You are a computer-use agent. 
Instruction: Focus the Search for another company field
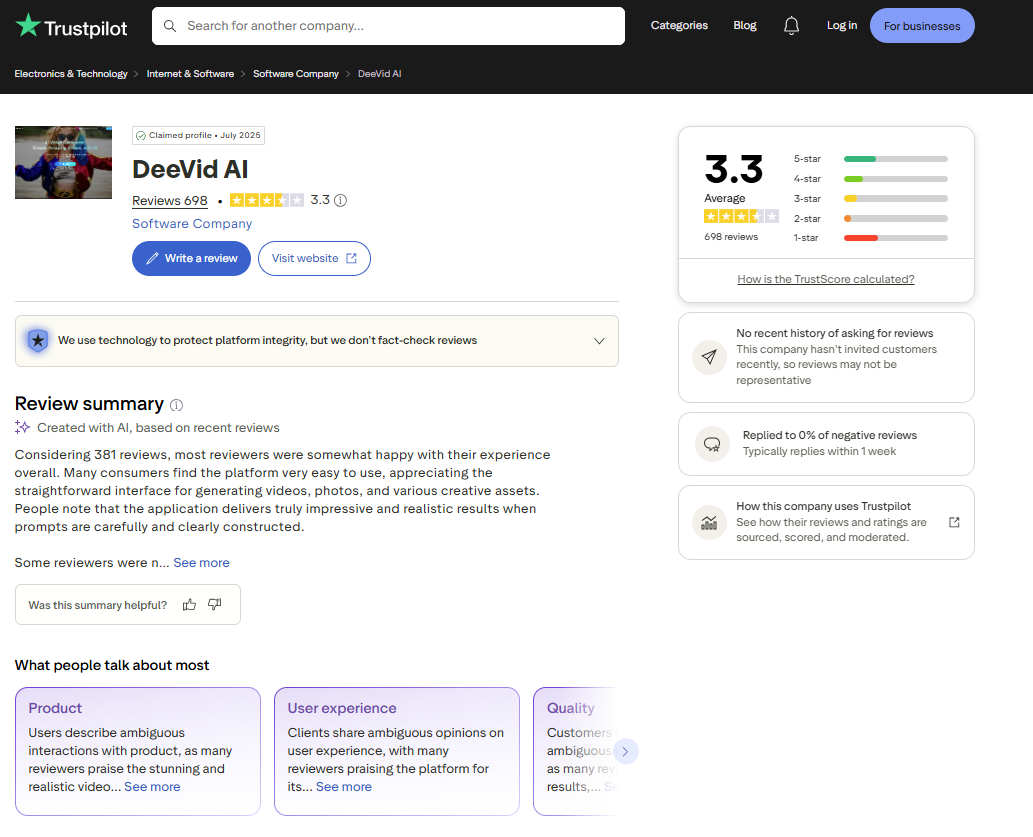(x=388, y=26)
